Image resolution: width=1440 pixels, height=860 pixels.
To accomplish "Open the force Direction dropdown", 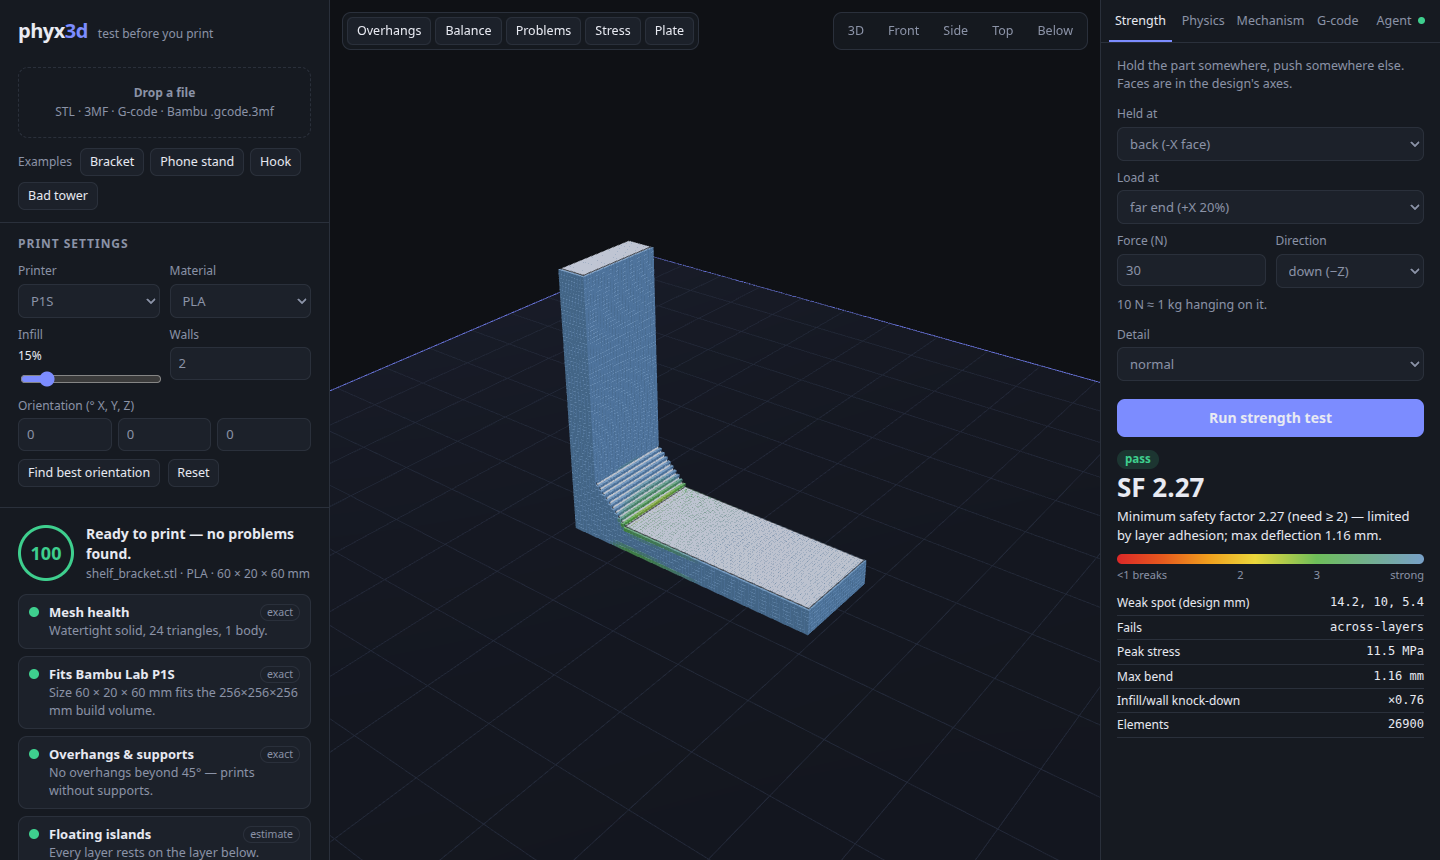I will tap(1349, 271).
